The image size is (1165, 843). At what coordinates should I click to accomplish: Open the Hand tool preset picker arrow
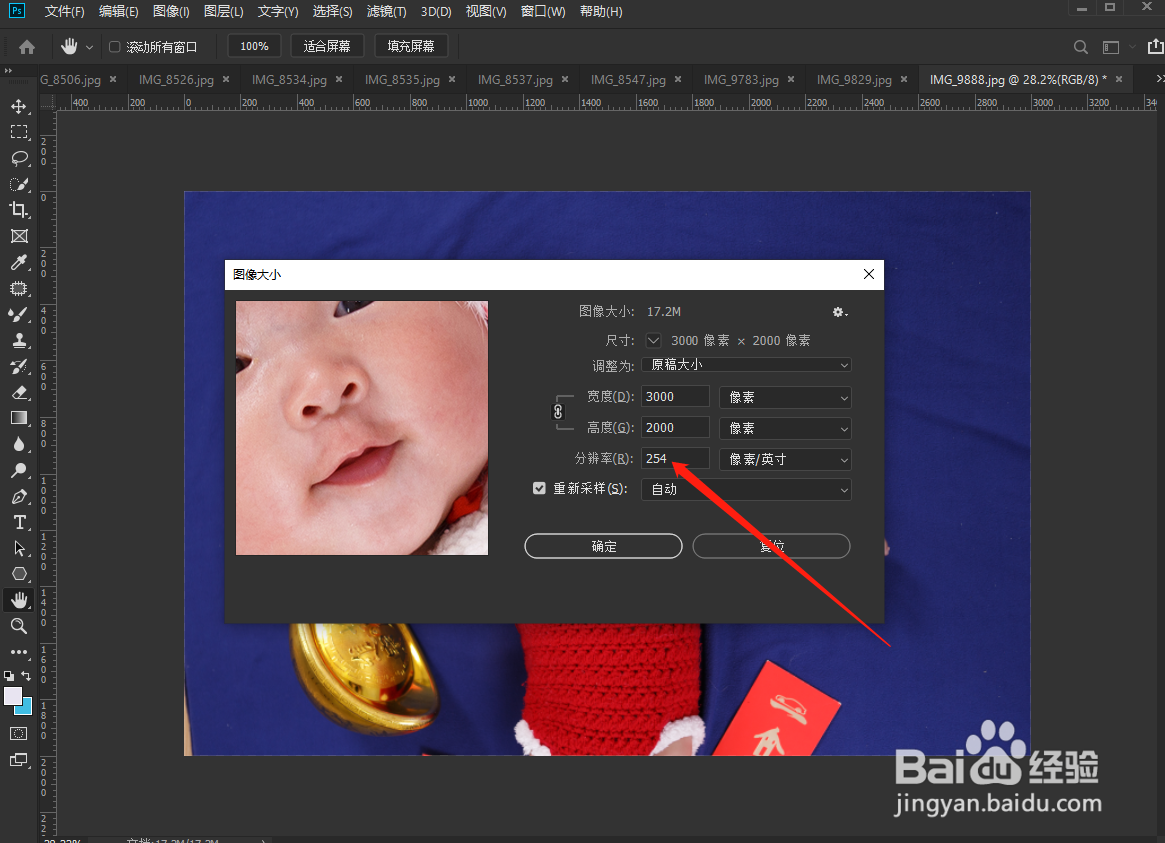(89, 47)
